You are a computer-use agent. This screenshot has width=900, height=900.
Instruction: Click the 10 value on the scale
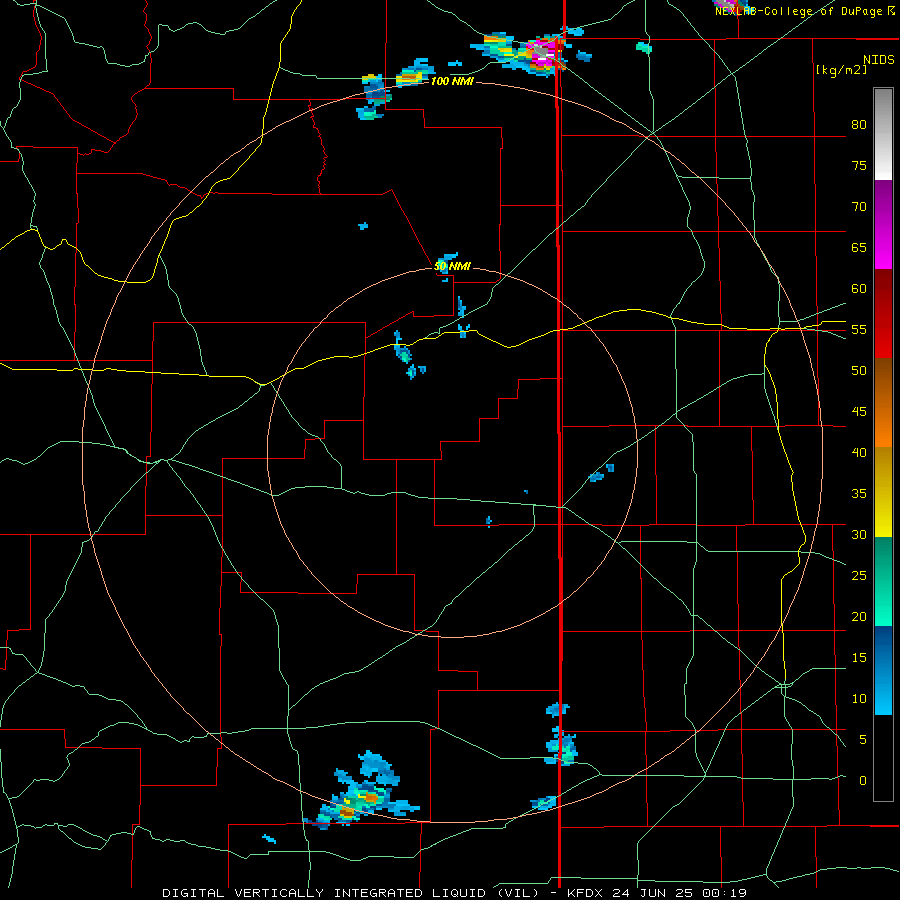pyautogui.click(x=859, y=699)
